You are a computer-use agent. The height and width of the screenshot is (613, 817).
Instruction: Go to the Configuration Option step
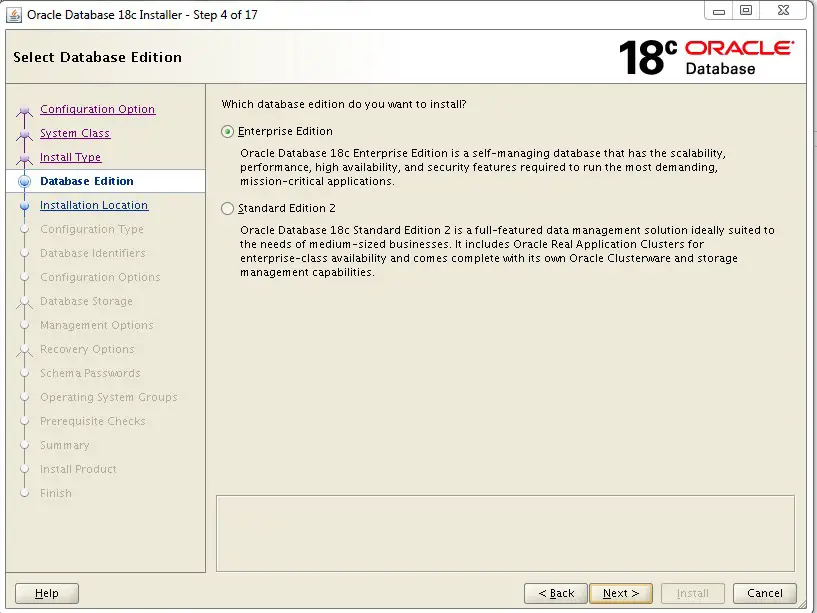point(97,109)
